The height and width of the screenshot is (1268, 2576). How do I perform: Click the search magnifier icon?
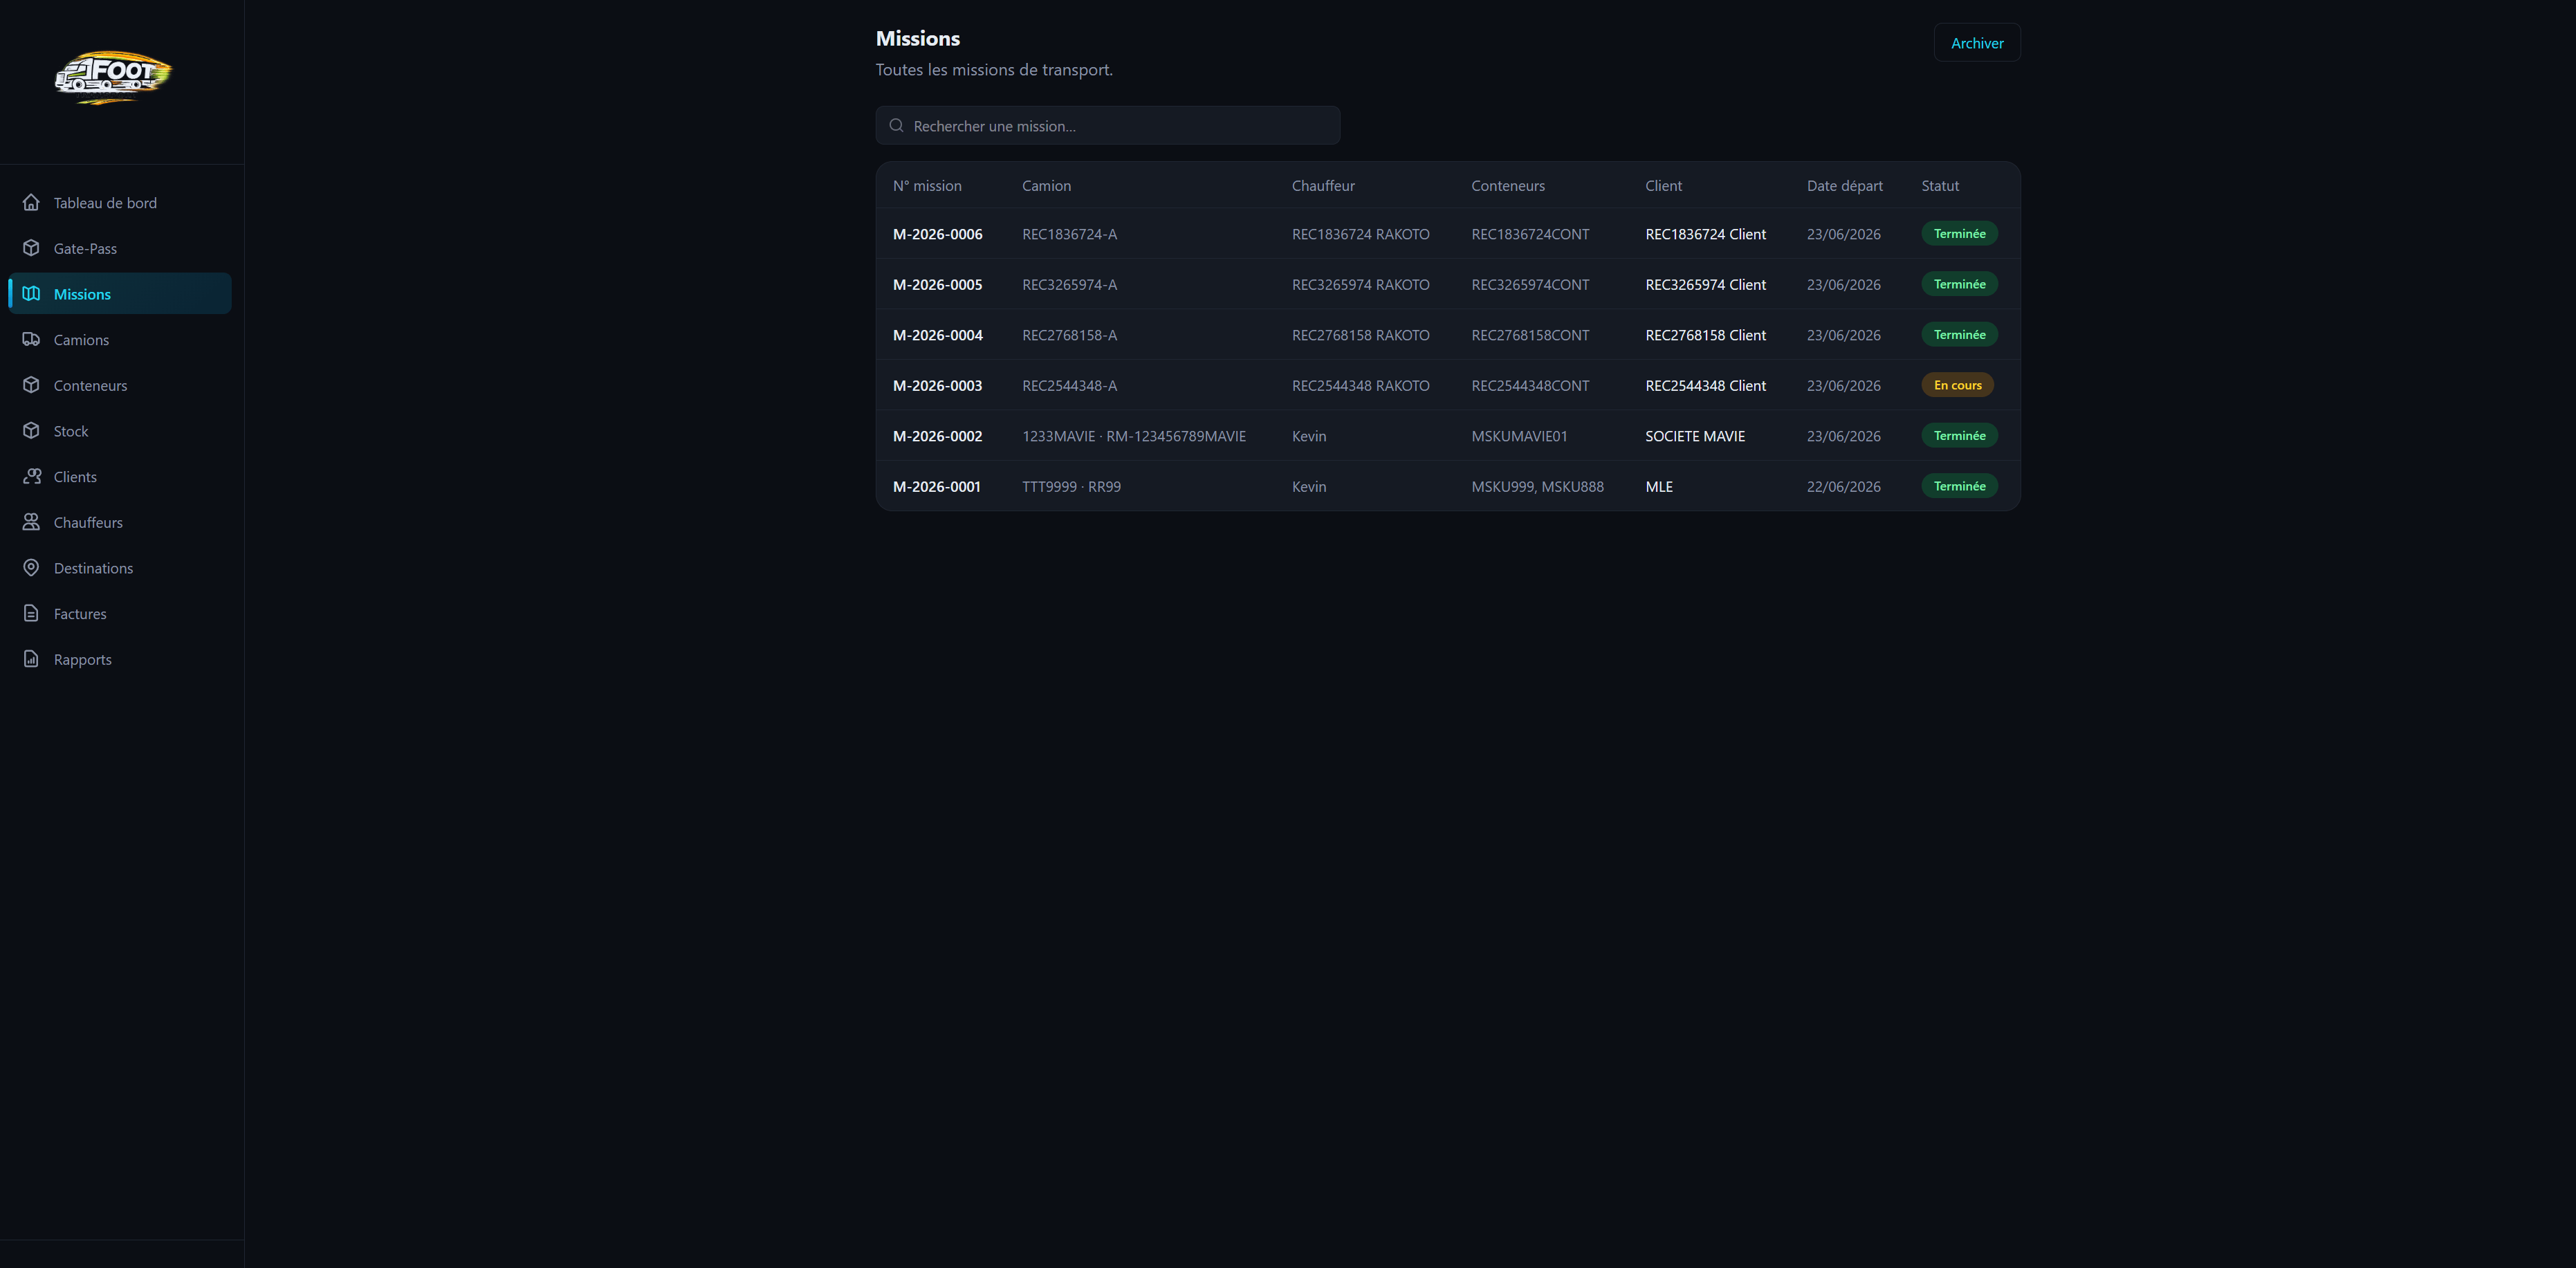point(896,126)
